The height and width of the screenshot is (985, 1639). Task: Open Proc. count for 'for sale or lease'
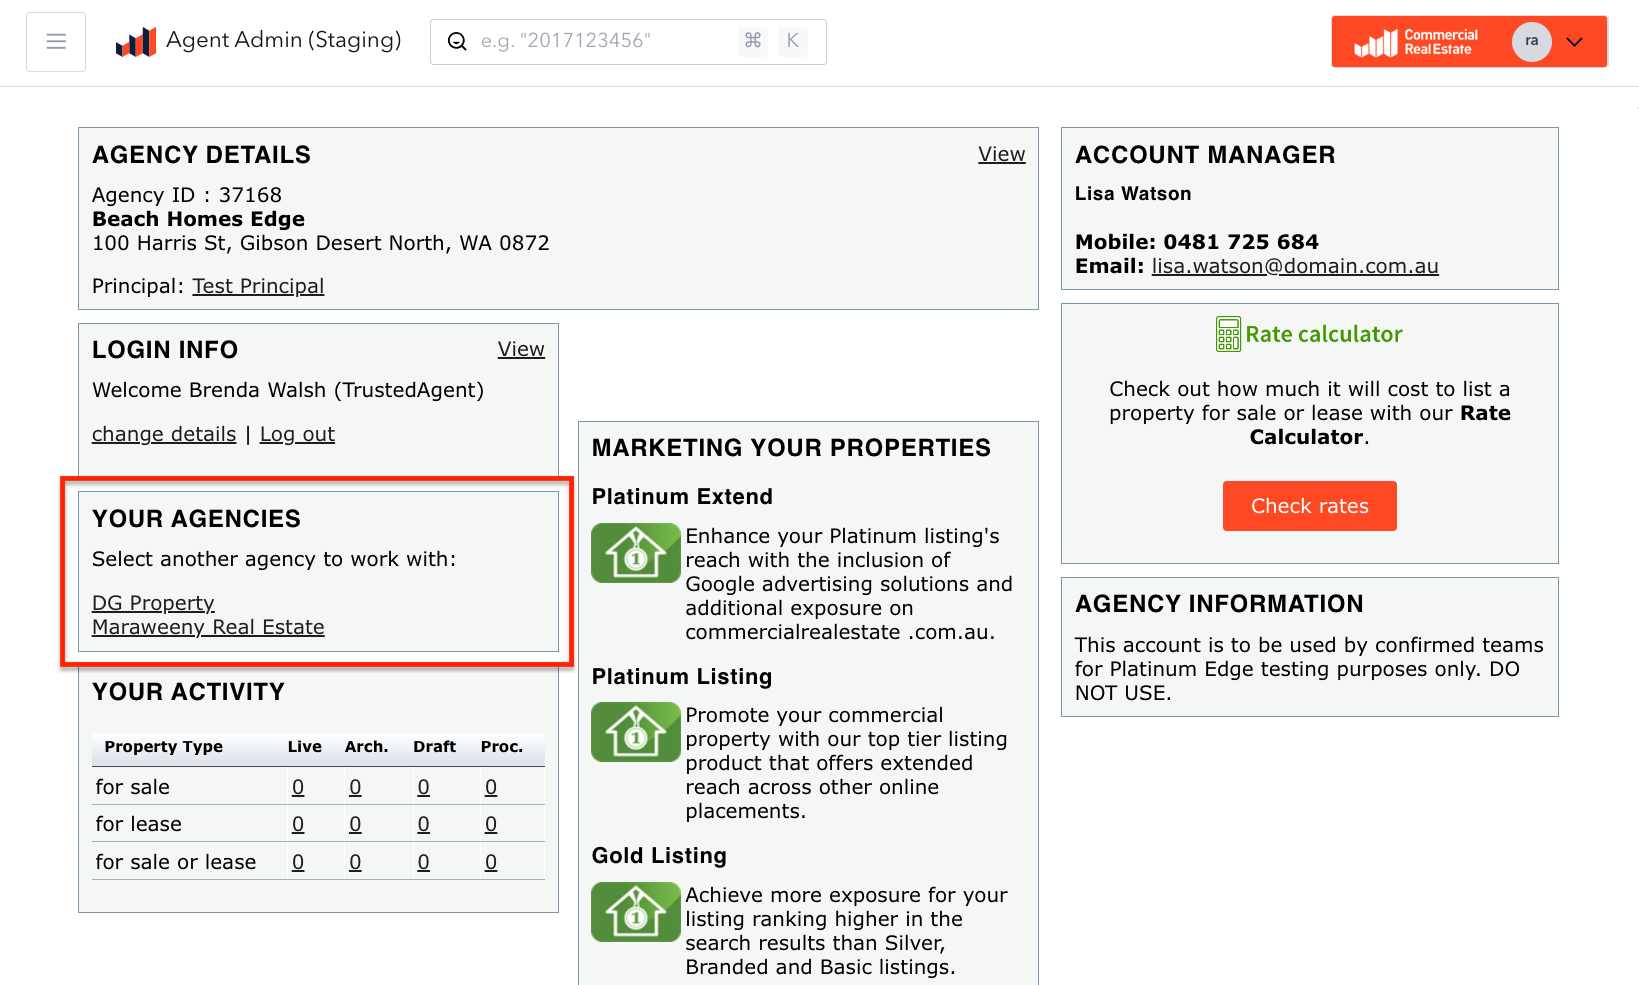[491, 862]
